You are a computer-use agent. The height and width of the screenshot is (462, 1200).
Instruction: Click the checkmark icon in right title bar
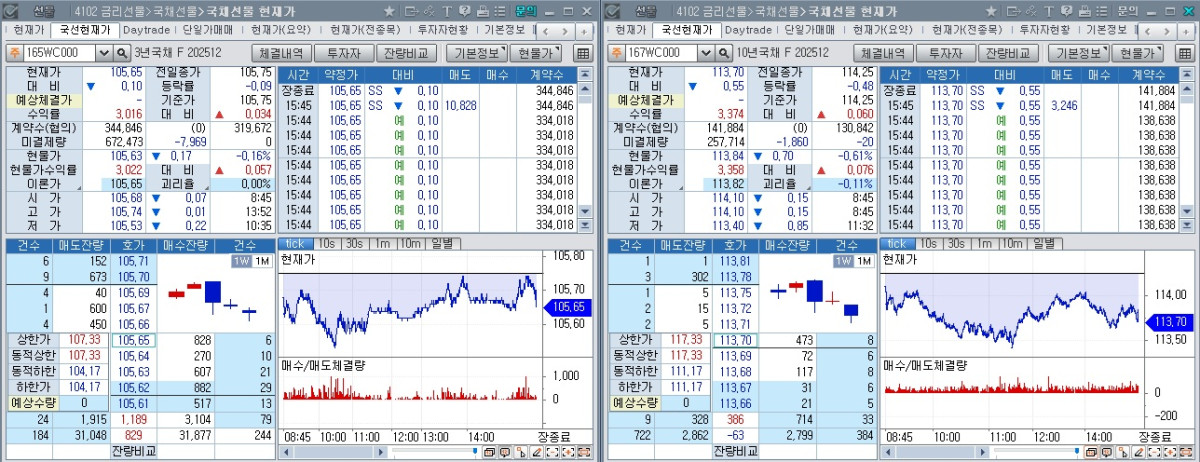click(x=612, y=11)
